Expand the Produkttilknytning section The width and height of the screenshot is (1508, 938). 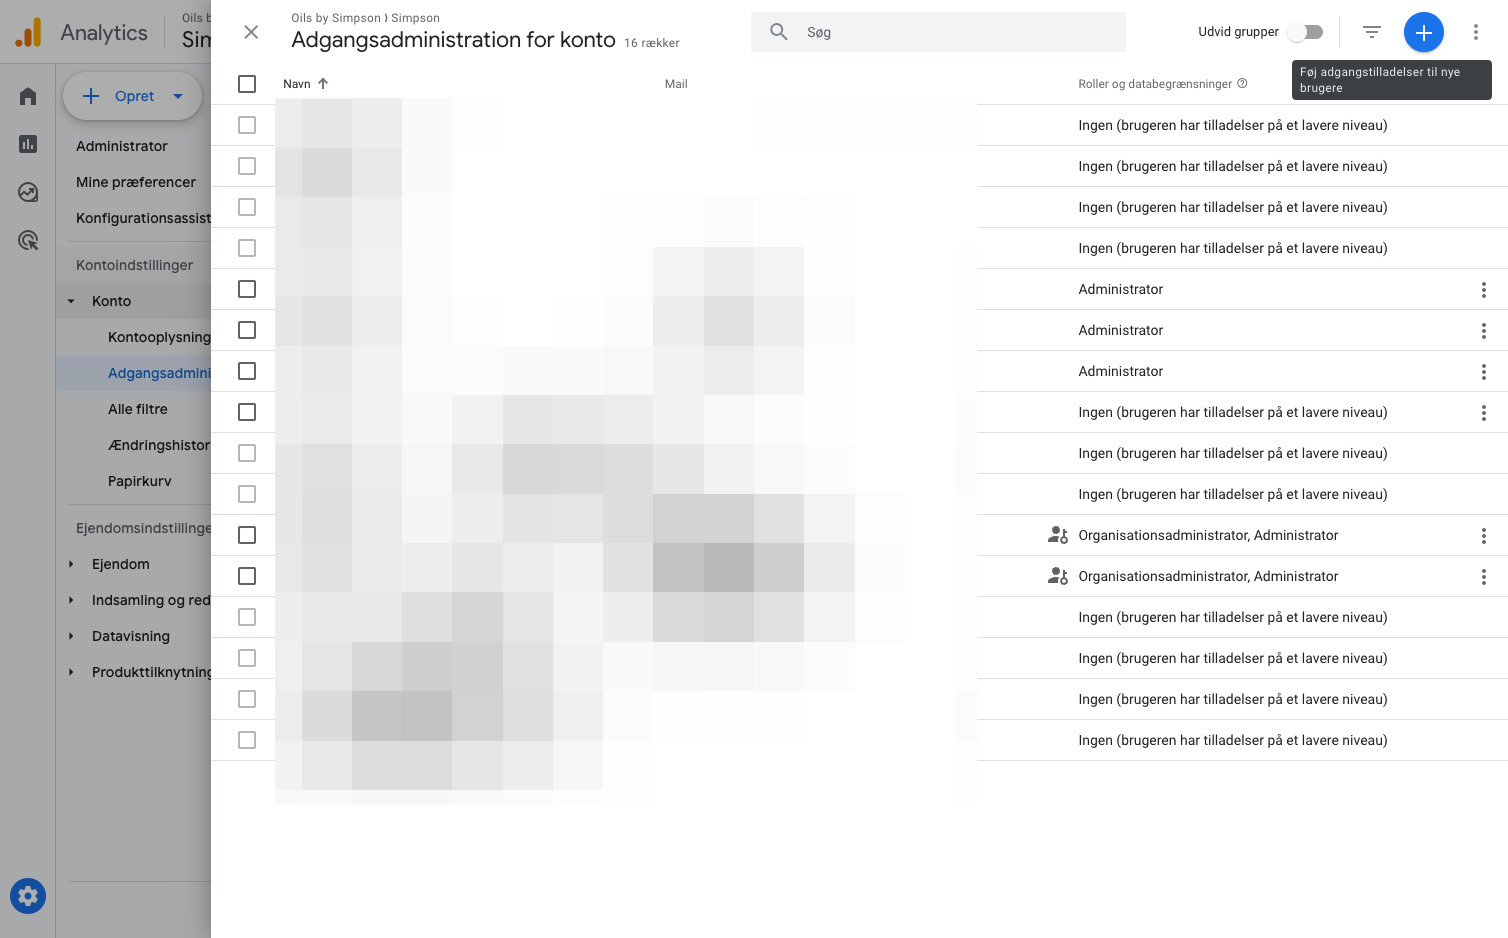point(71,672)
